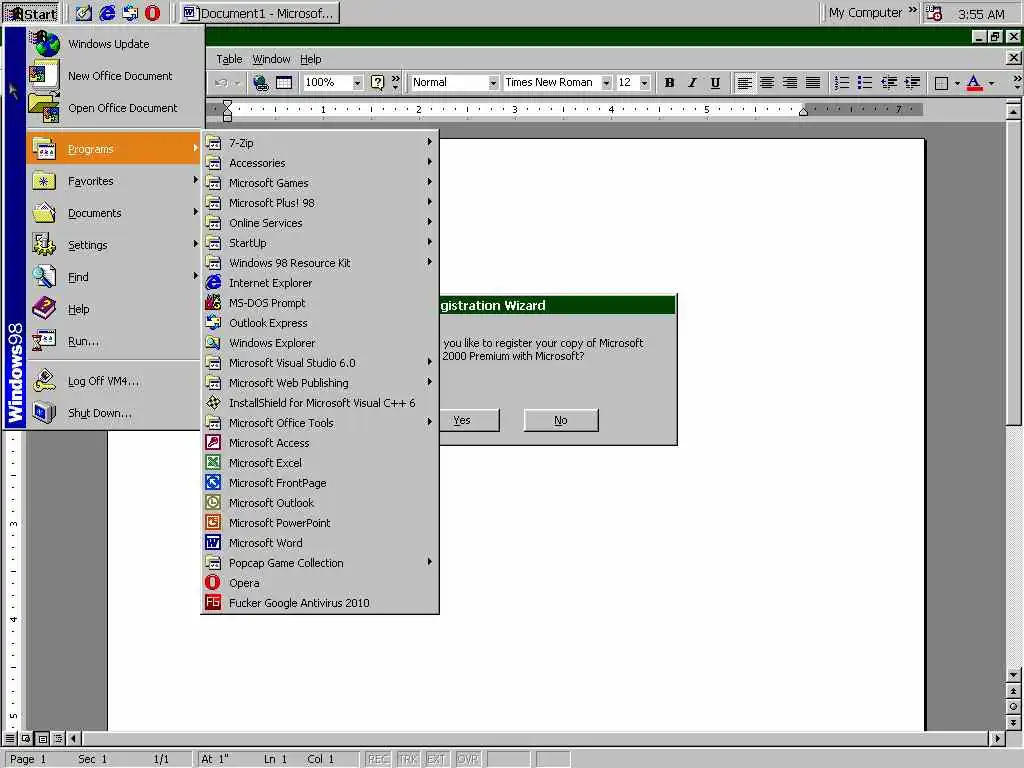Image resolution: width=1024 pixels, height=768 pixels.
Task: Launch Internet Explorer from Programs list
Action: (319, 283)
